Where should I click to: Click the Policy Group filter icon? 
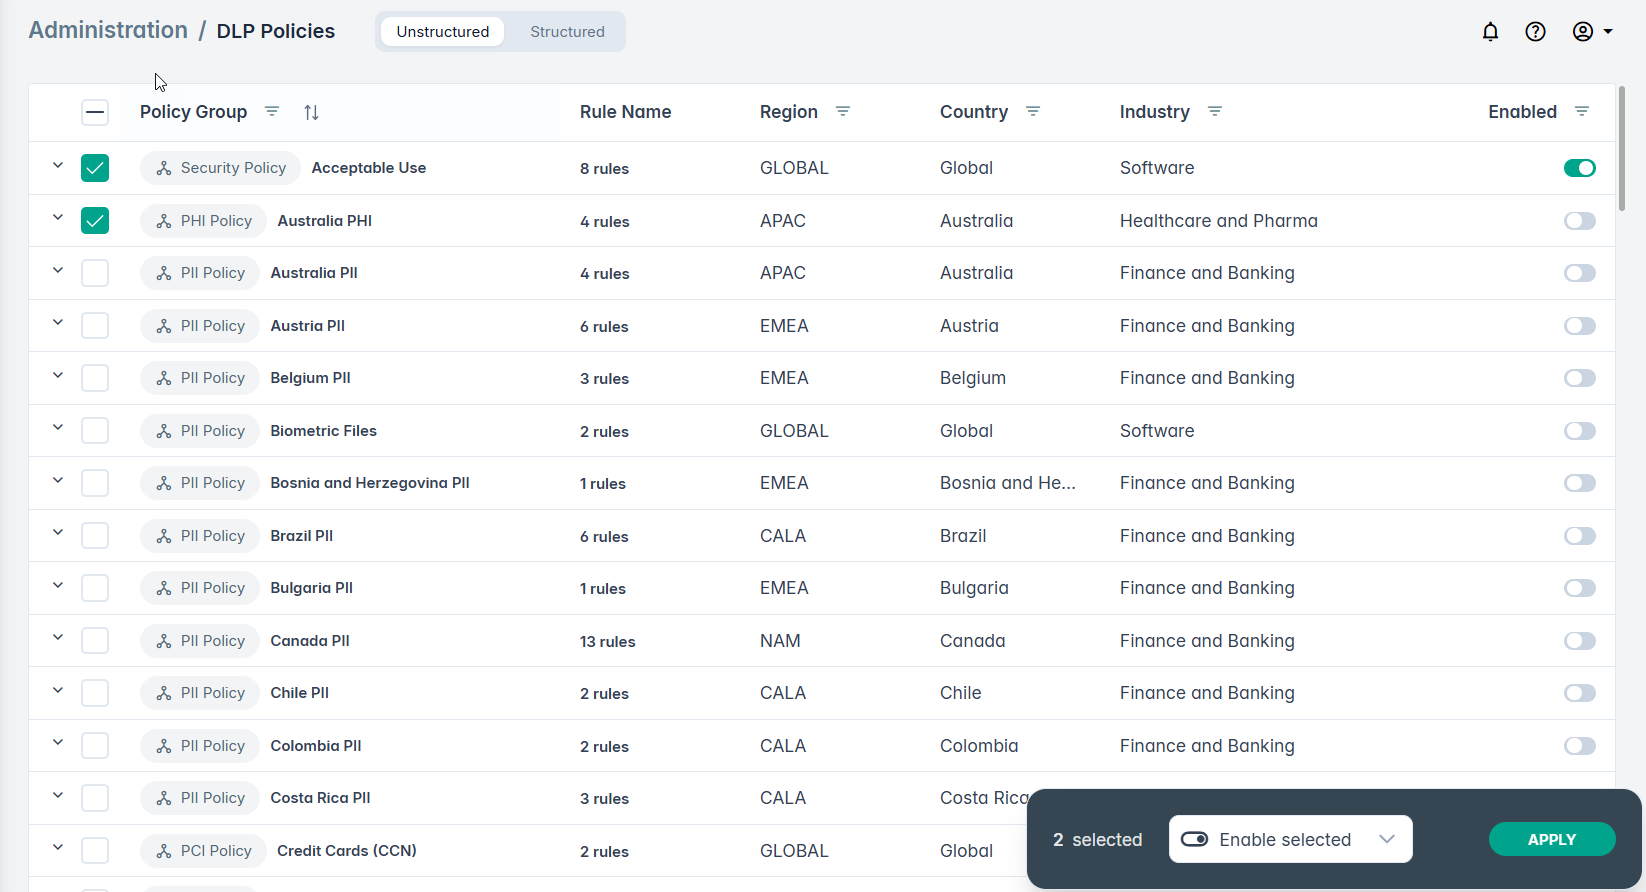(272, 112)
